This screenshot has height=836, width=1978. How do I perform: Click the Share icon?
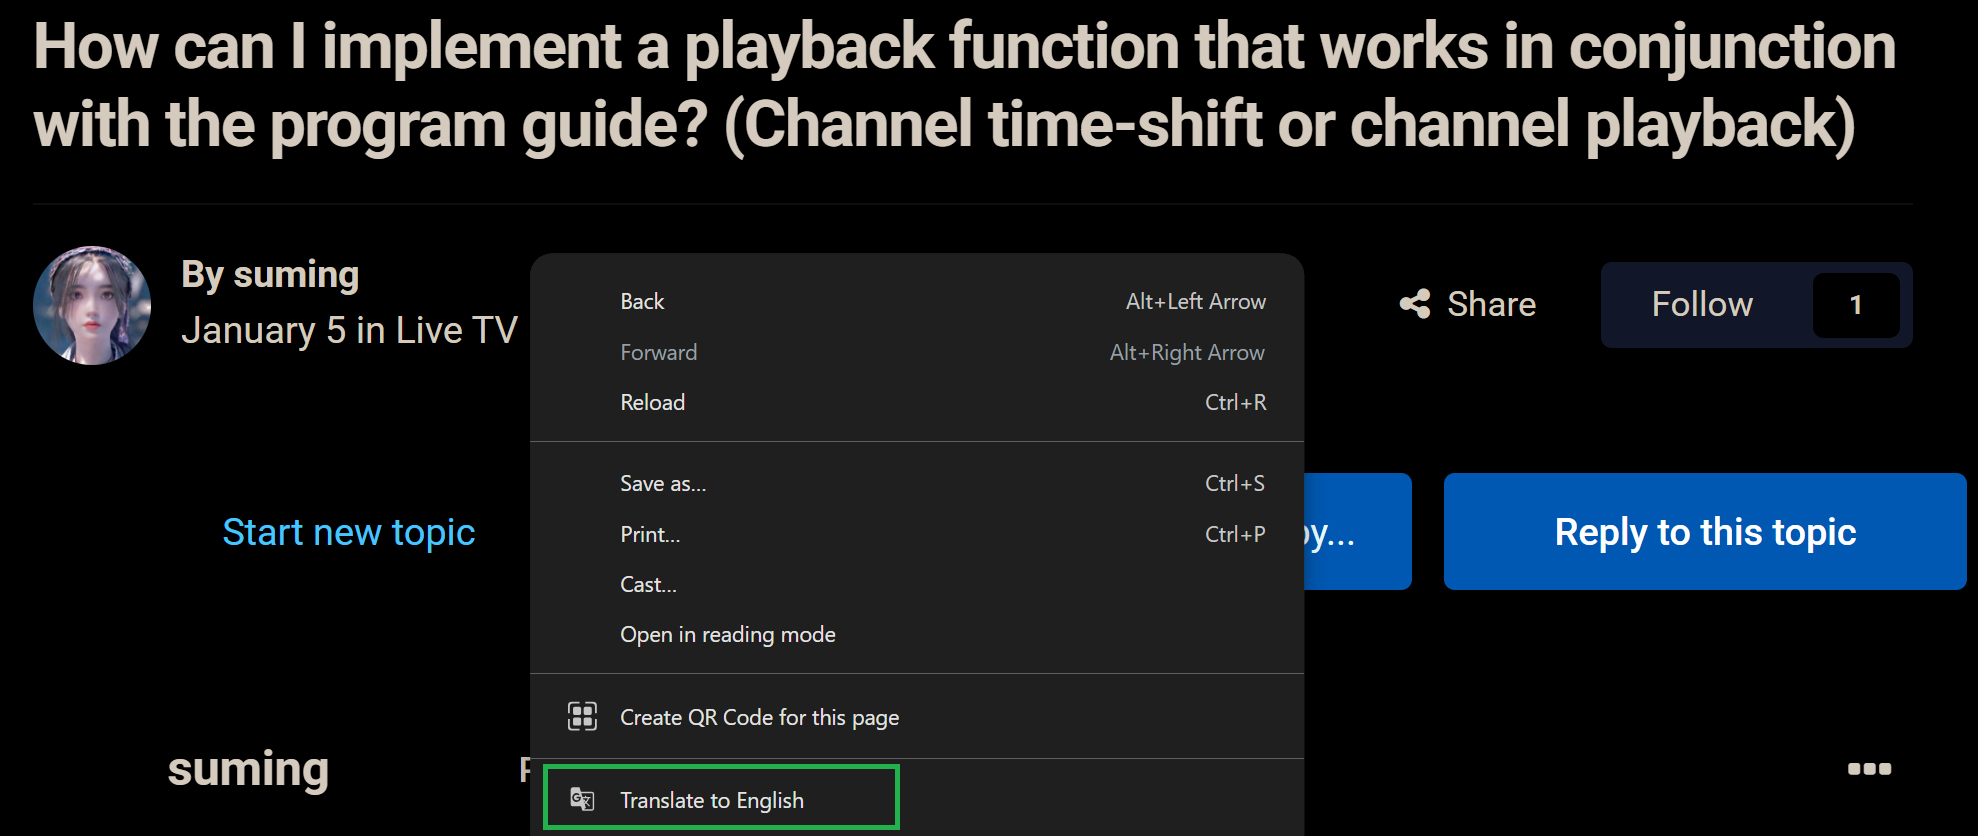[1414, 304]
